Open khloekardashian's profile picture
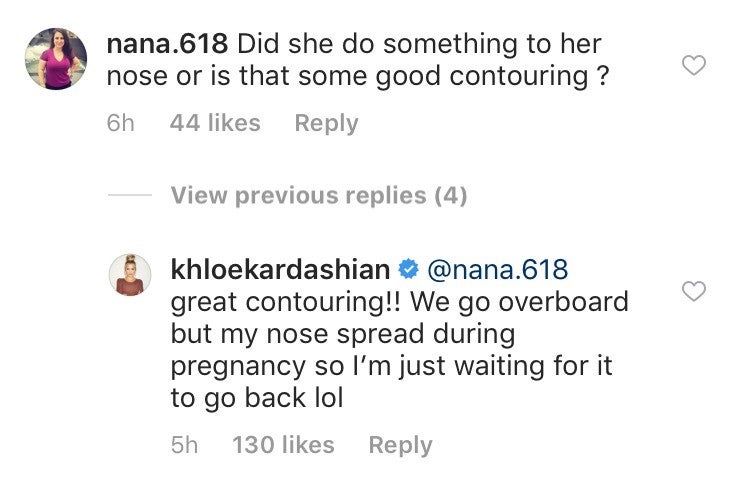The width and height of the screenshot is (750, 480). point(129,274)
